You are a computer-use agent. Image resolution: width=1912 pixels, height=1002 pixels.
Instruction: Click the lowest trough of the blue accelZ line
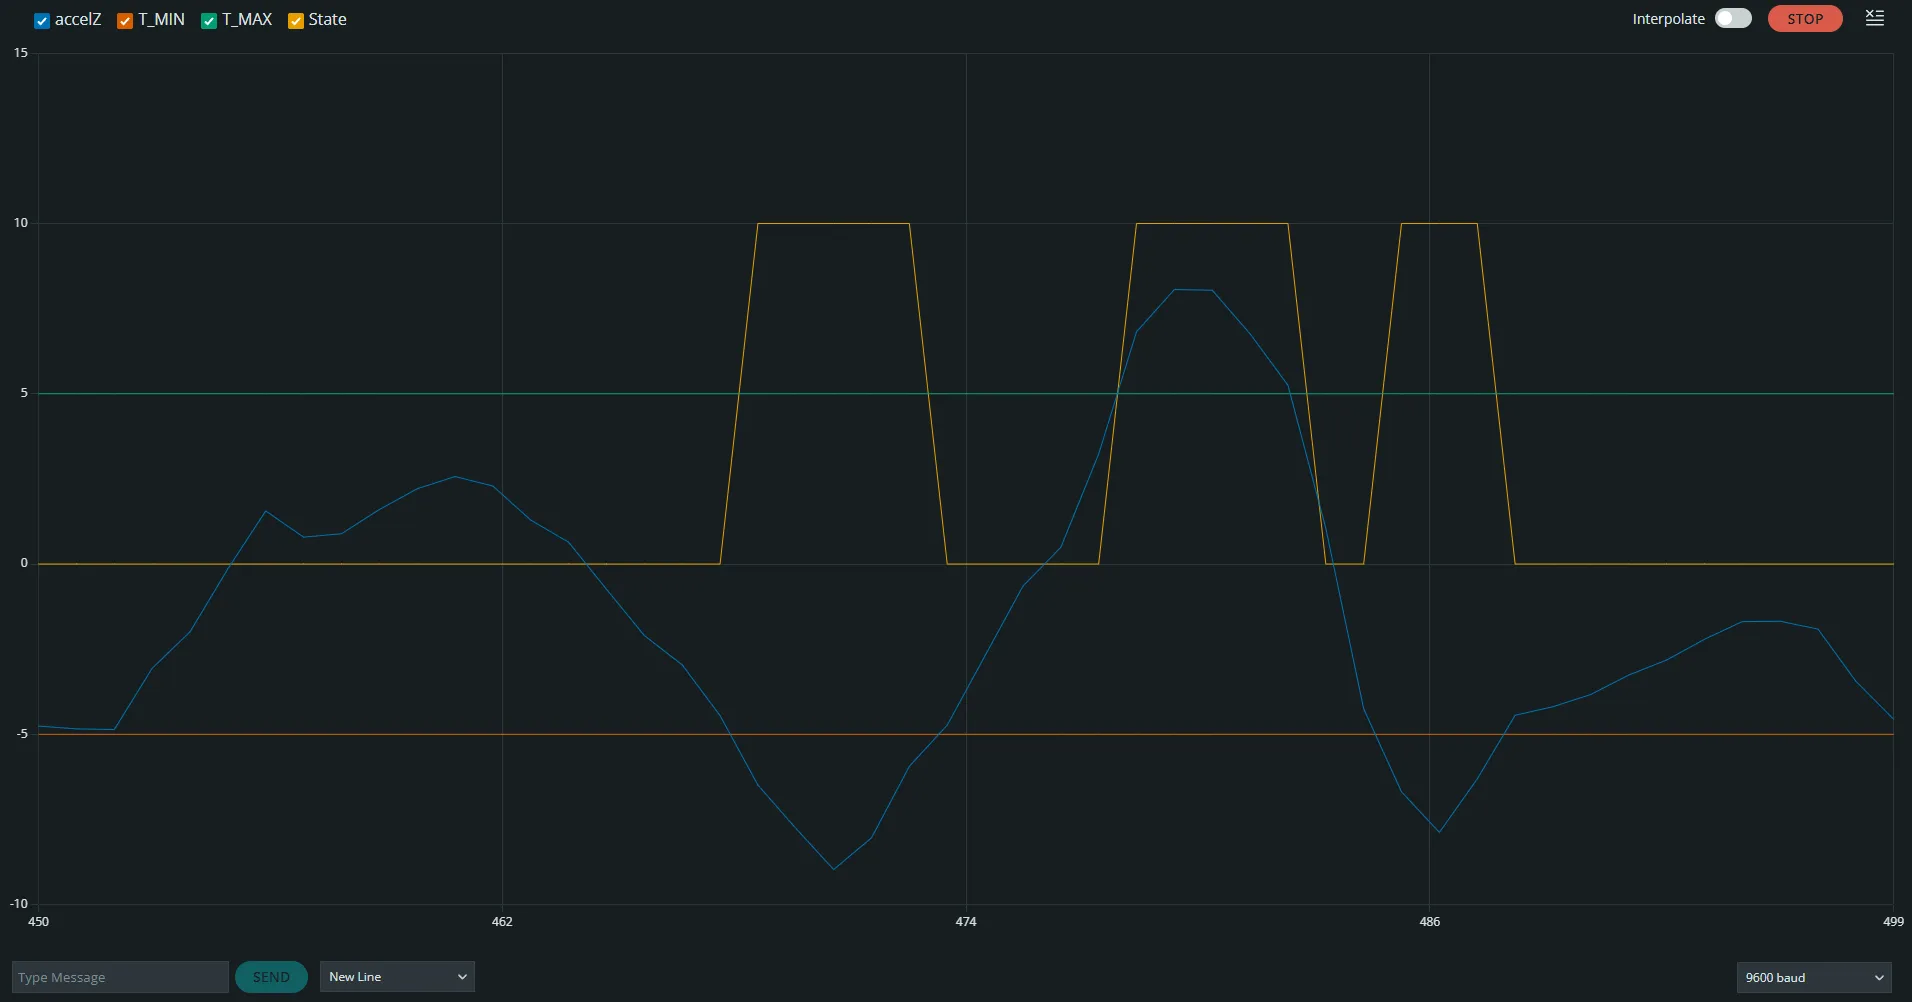(x=834, y=868)
